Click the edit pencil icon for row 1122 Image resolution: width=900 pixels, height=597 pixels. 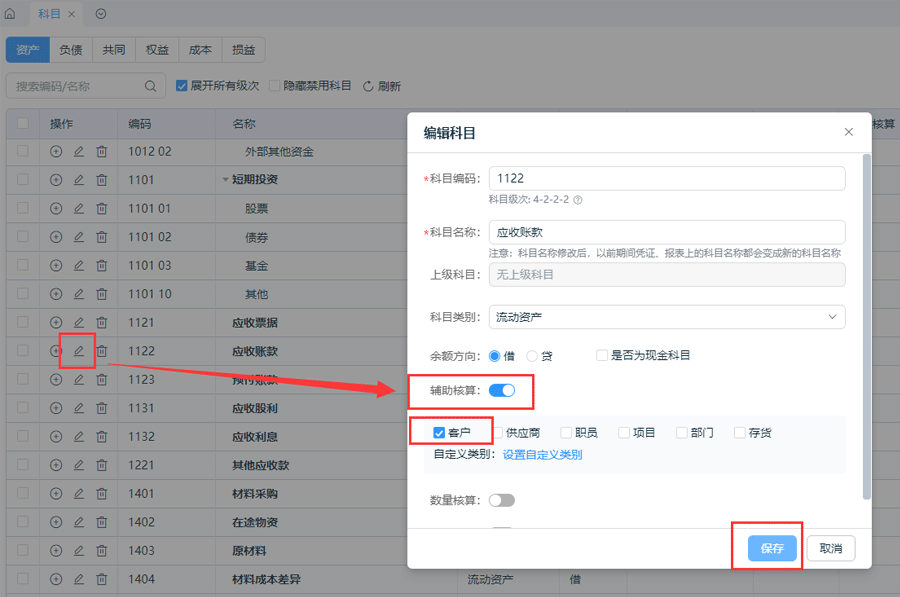(x=79, y=351)
